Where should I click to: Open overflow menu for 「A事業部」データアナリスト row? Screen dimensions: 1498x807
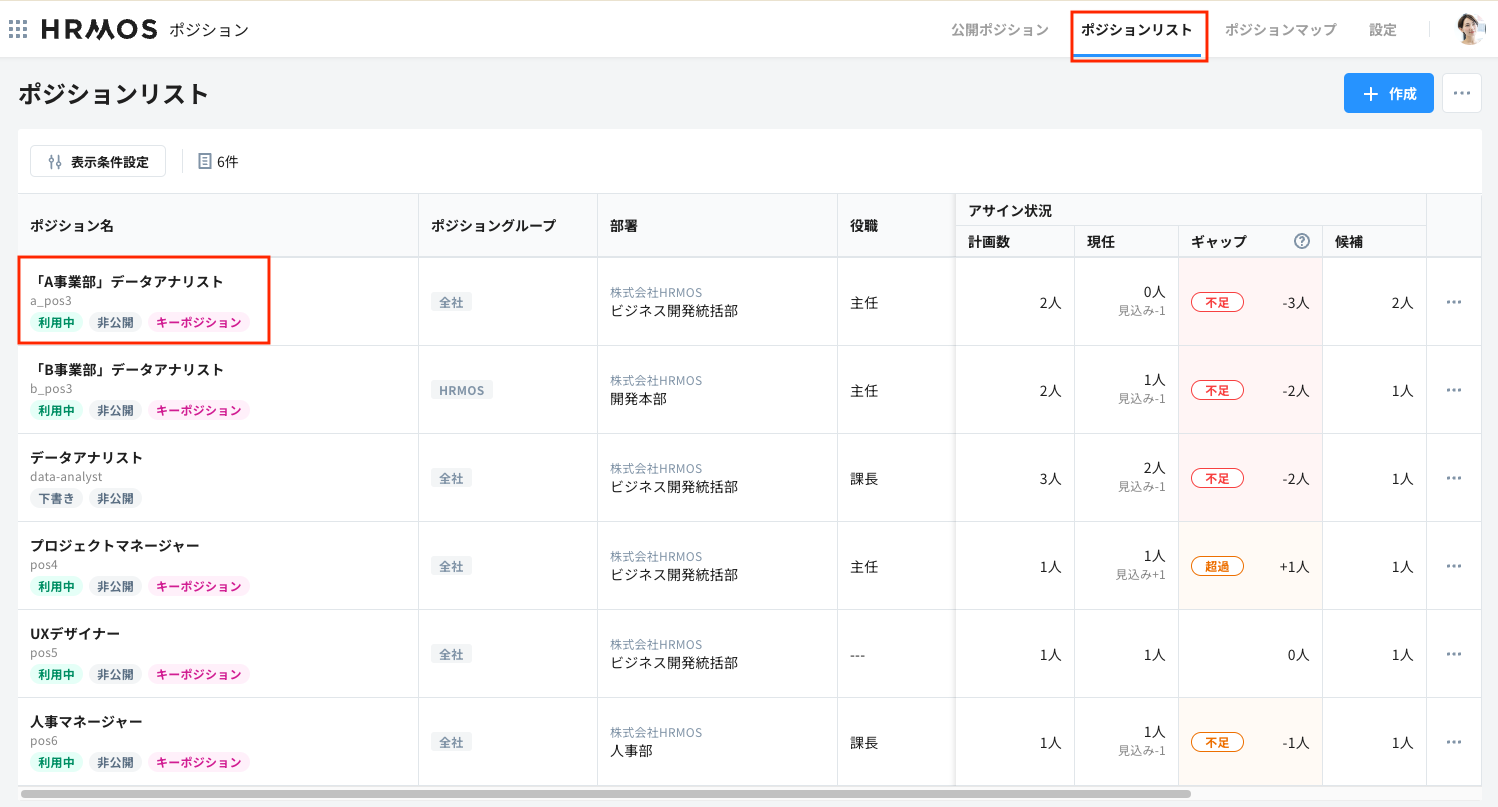pos(1453,301)
